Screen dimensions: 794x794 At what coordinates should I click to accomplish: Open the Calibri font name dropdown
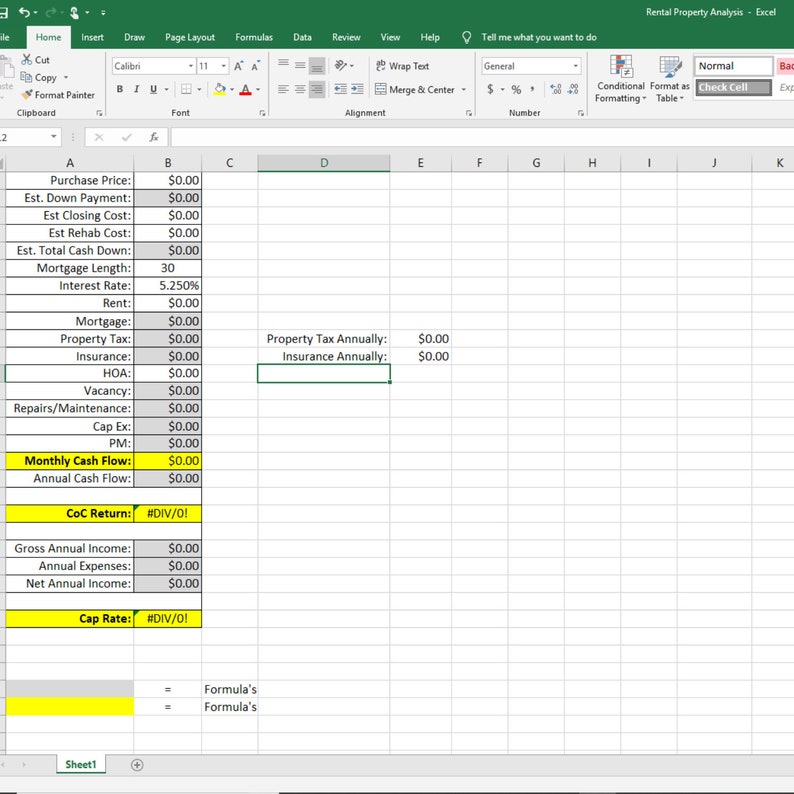tap(191, 66)
